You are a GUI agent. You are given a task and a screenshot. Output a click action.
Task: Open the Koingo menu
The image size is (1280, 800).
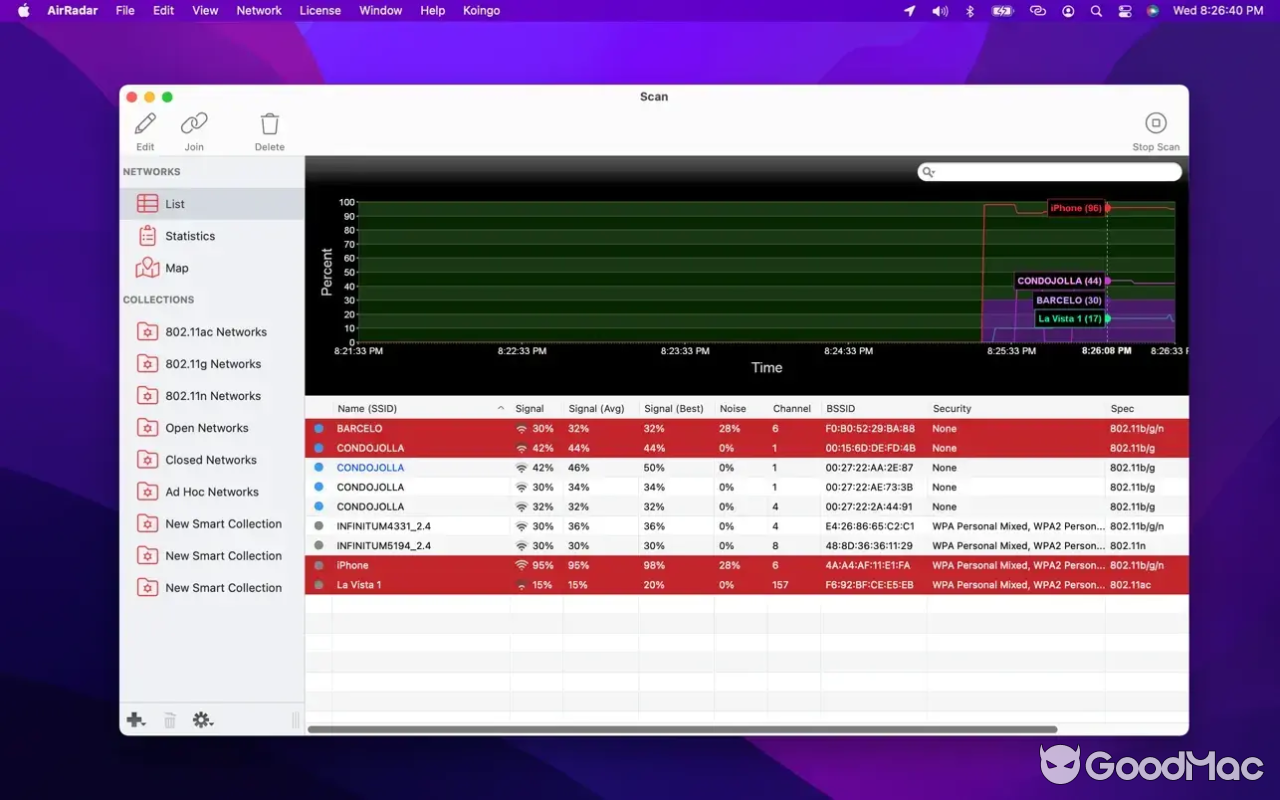tap(481, 11)
